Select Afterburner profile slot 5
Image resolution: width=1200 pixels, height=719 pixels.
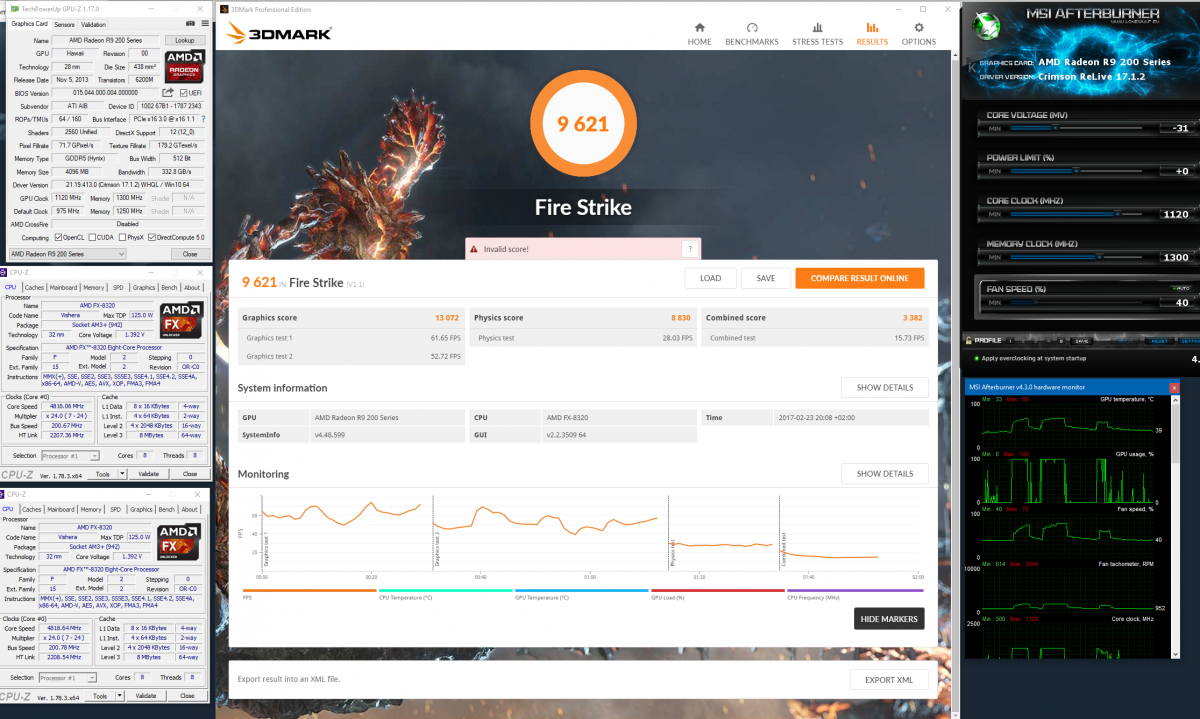pos(1060,341)
